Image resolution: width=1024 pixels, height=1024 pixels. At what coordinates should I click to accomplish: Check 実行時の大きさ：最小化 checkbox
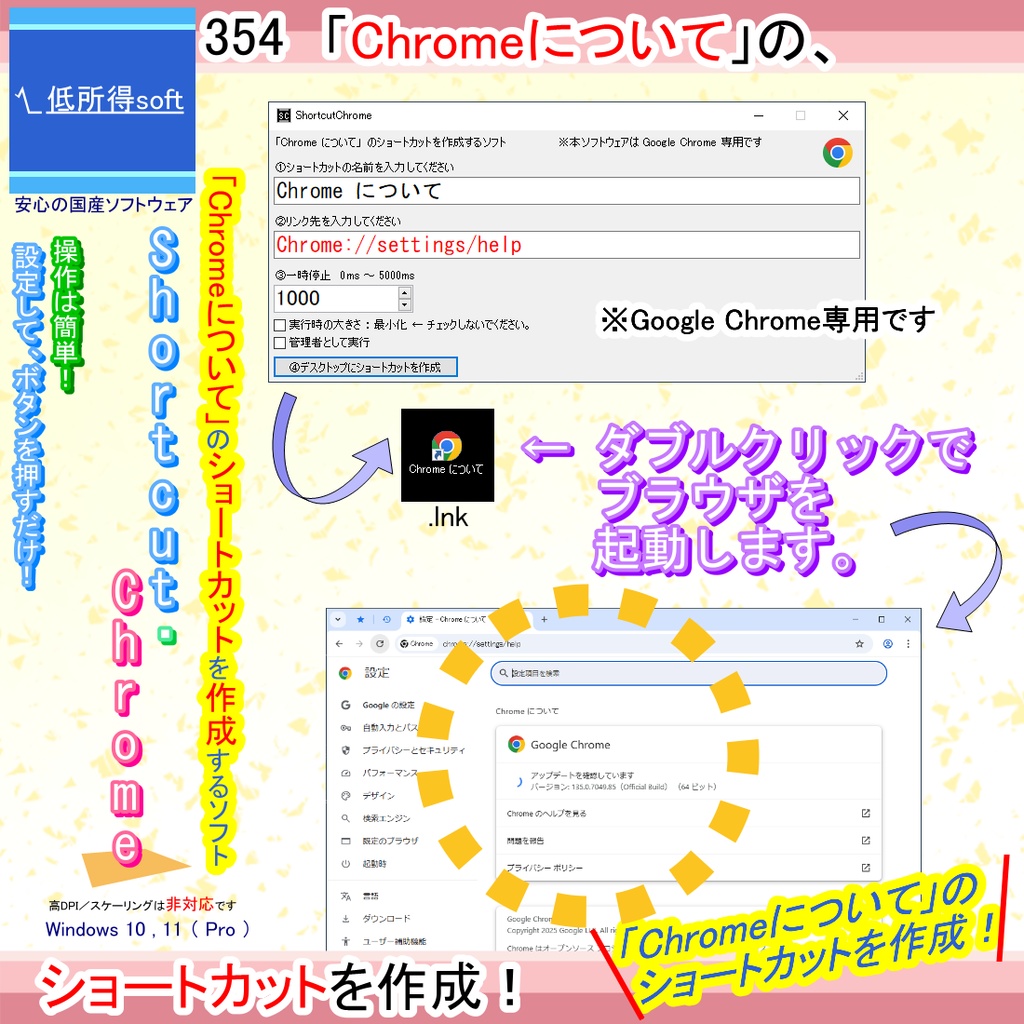pos(280,325)
